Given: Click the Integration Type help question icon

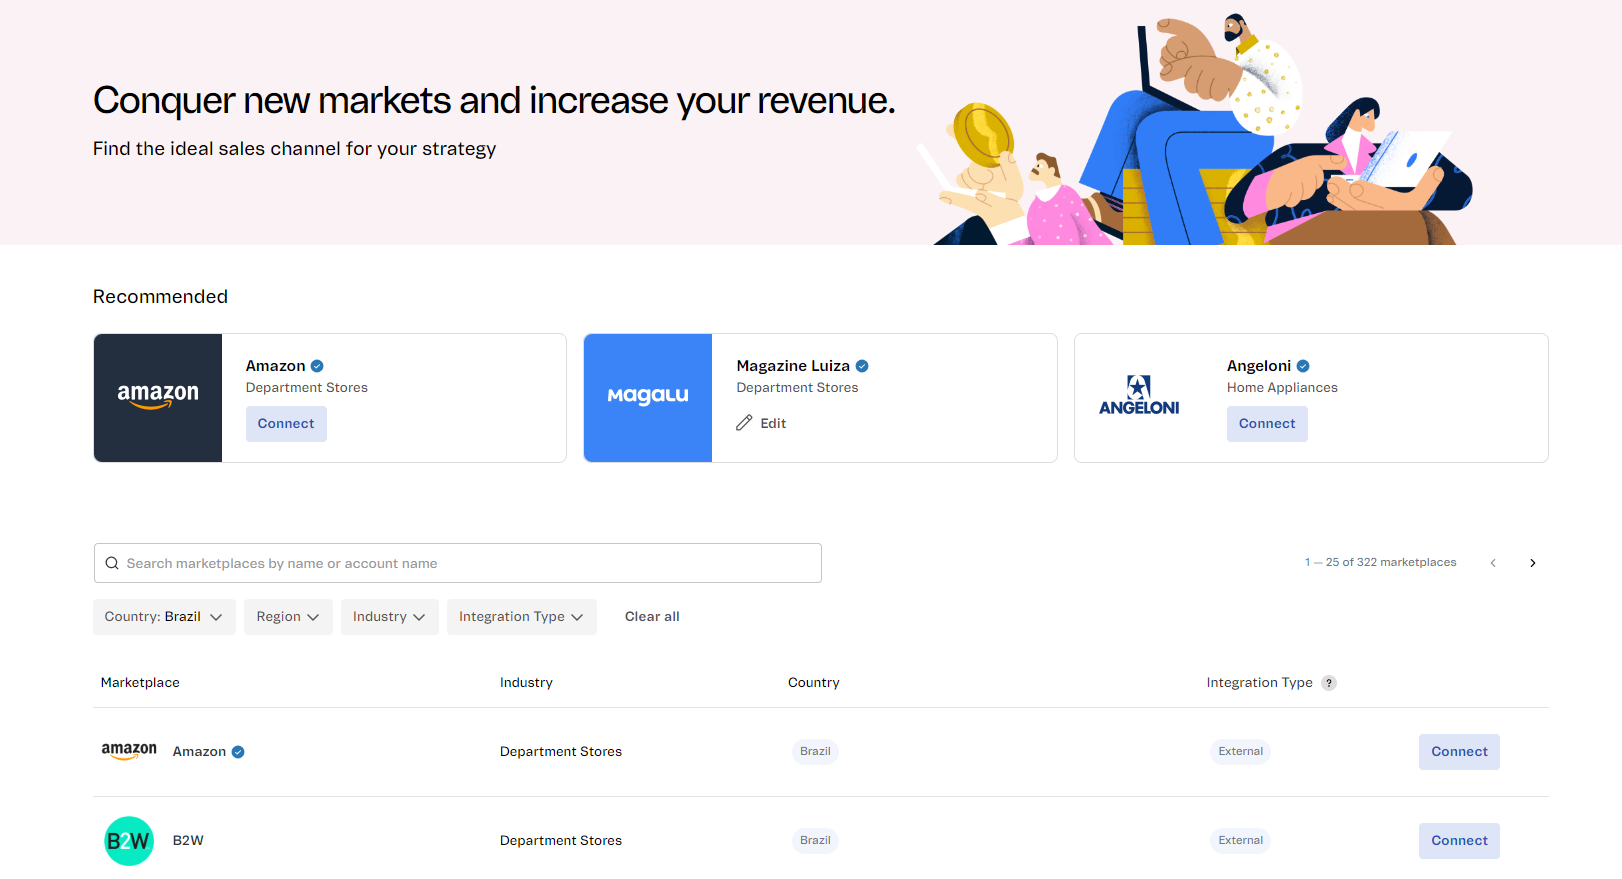Looking at the screenshot, I should point(1329,683).
